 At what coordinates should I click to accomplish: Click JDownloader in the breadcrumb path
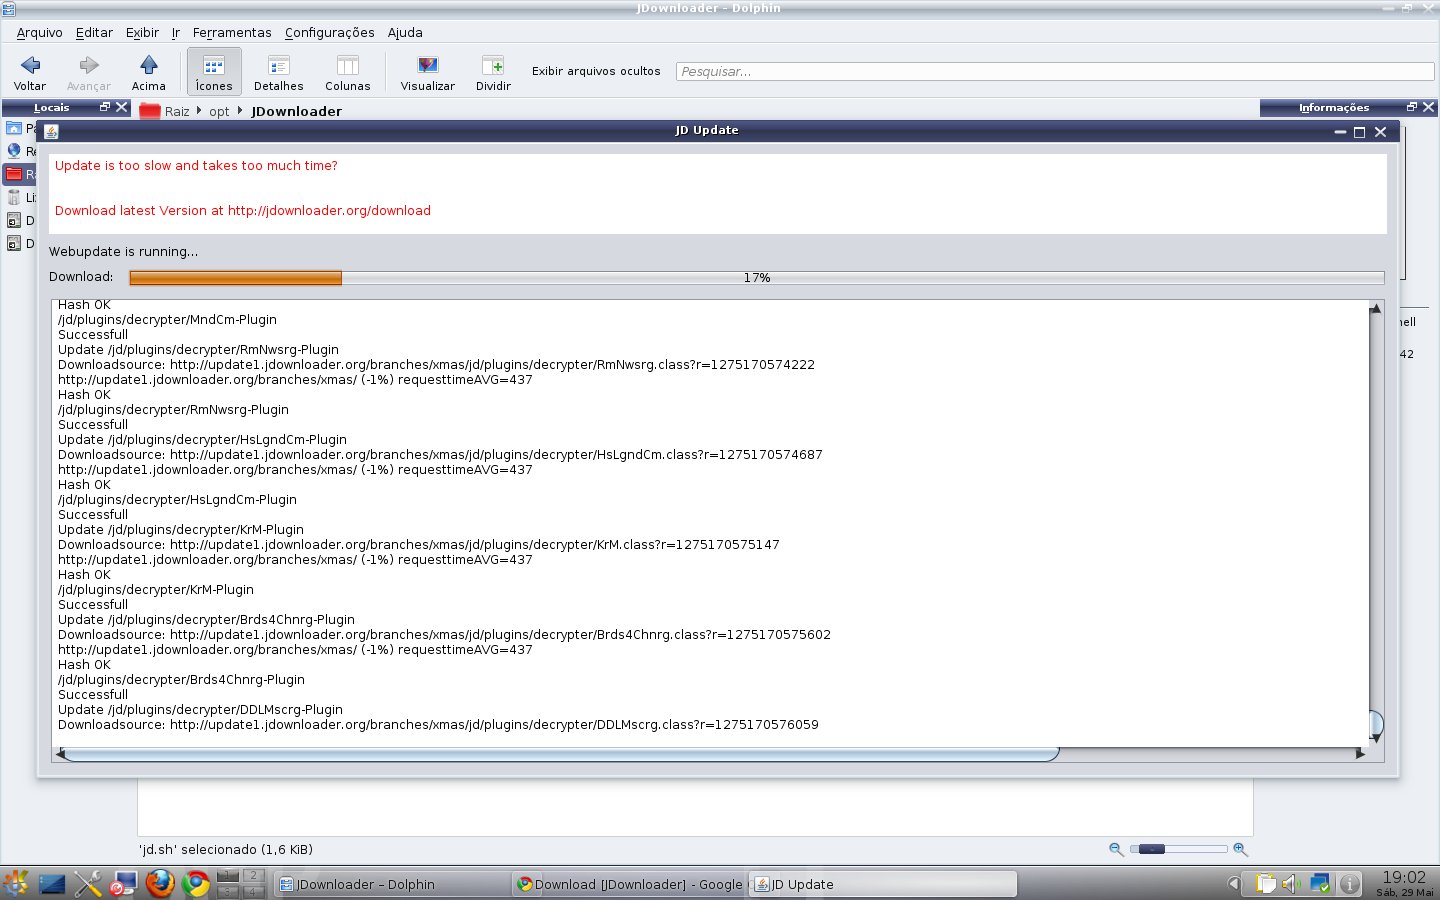coord(296,111)
